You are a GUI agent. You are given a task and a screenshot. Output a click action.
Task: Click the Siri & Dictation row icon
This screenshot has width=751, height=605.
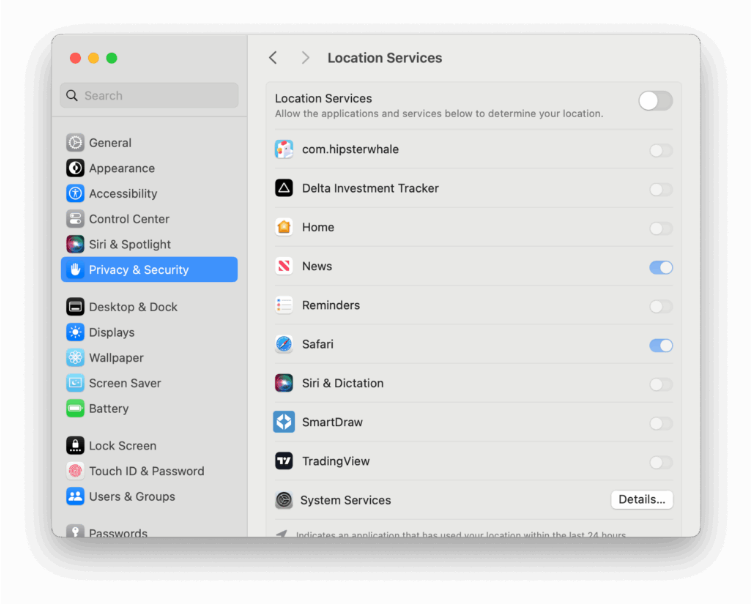284,383
